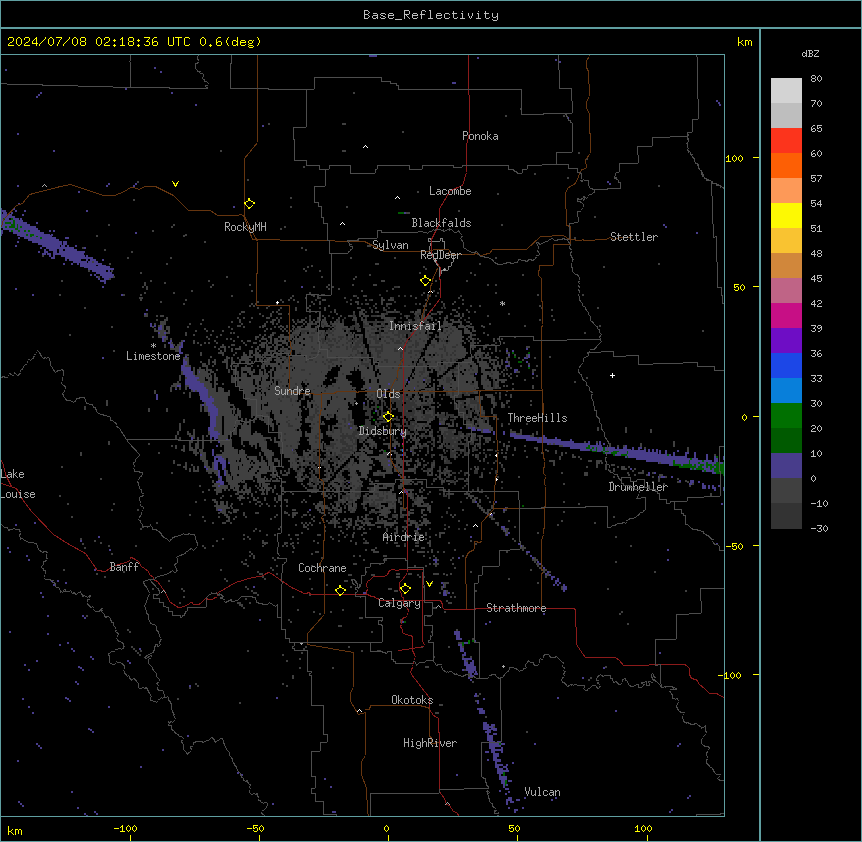Click the Sylvan label on map
Image resolution: width=862 pixels, height=842 pixels.
(x=390, y=245)
